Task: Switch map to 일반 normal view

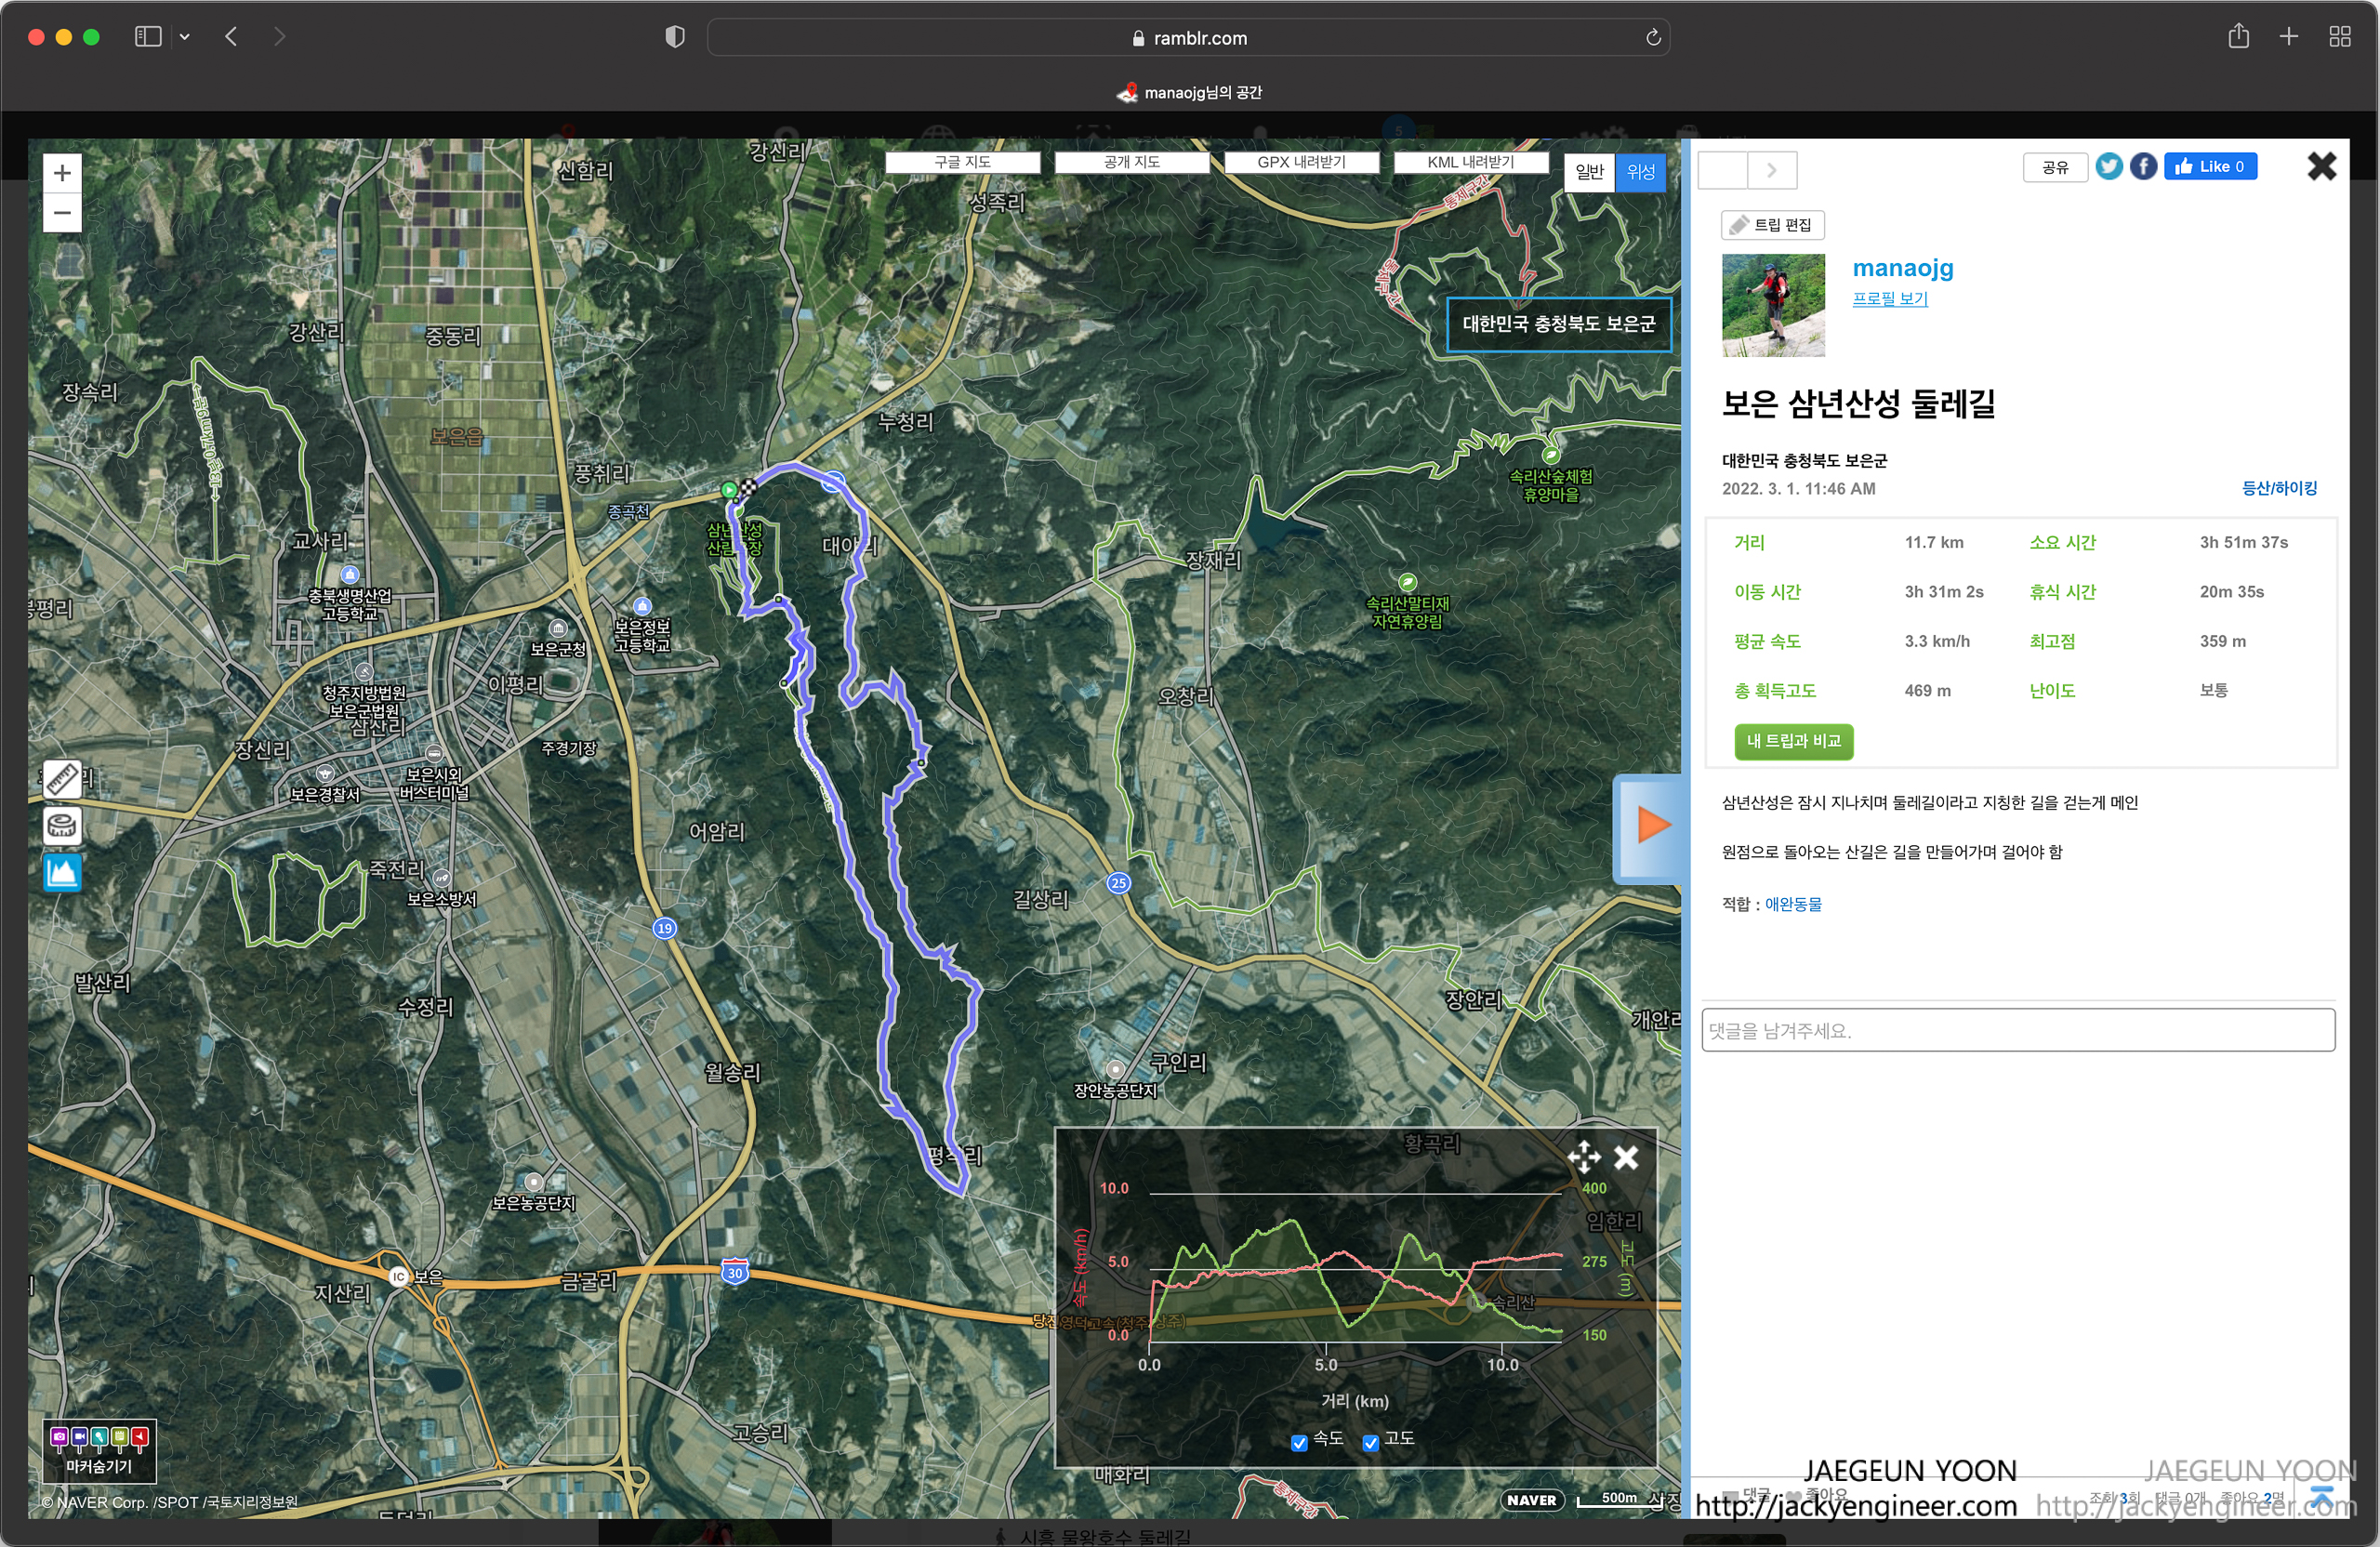Action: point(1588,172)
